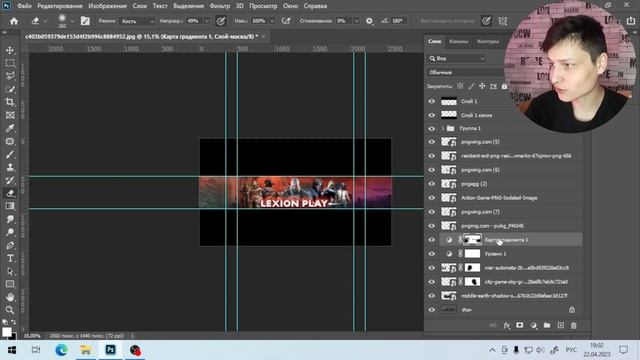Image resolution: width=640 pixels, height=360 pixels.
Task: Open the layer filter Вид dropdown
Action: click(x=457, y=59)
